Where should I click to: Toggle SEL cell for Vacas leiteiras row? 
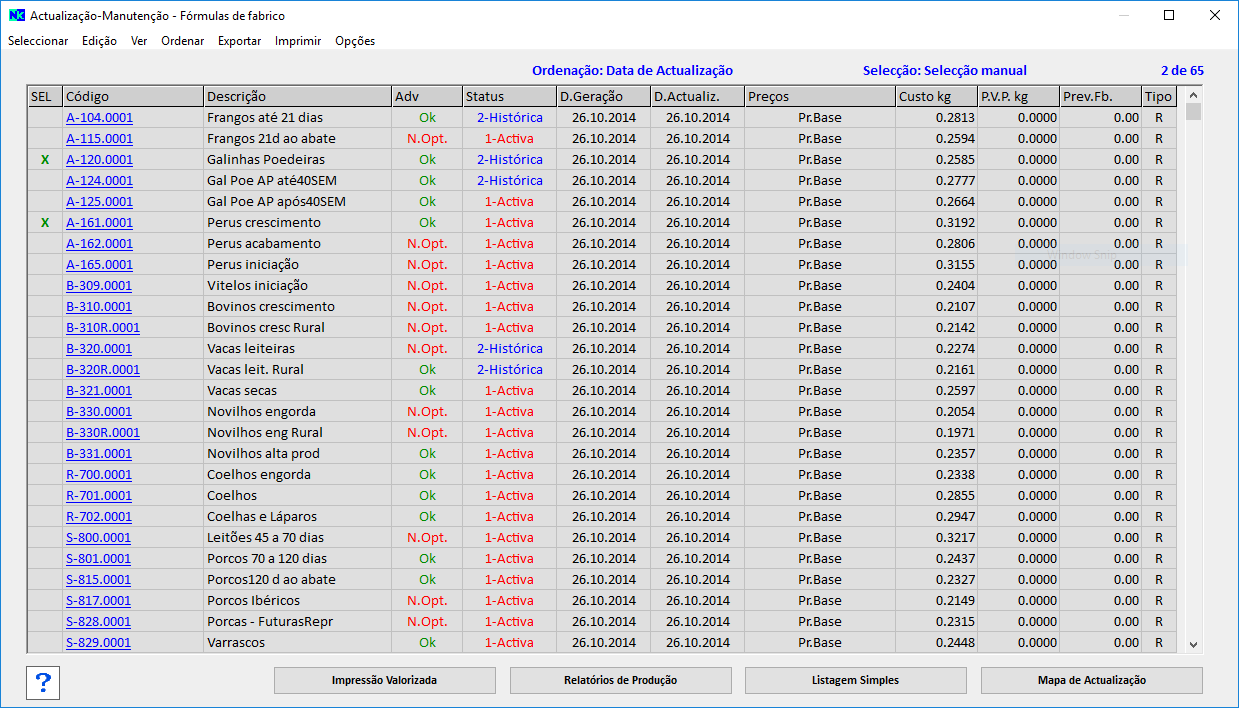(x=44, y=349)
